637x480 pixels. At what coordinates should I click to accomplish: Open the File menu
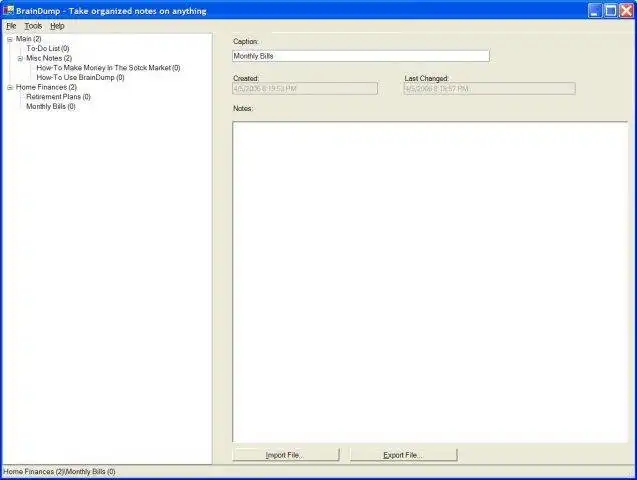point(11,26)
